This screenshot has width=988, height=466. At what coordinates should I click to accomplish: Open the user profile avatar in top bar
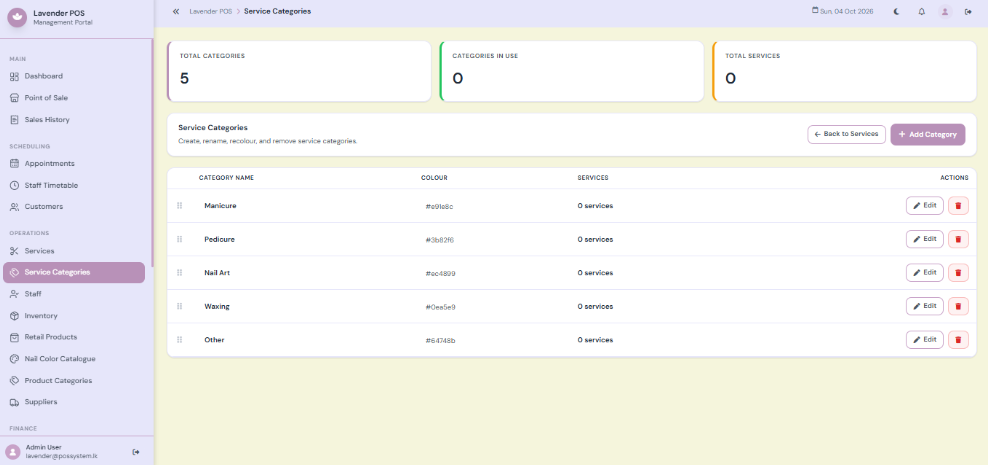[945, 11]
